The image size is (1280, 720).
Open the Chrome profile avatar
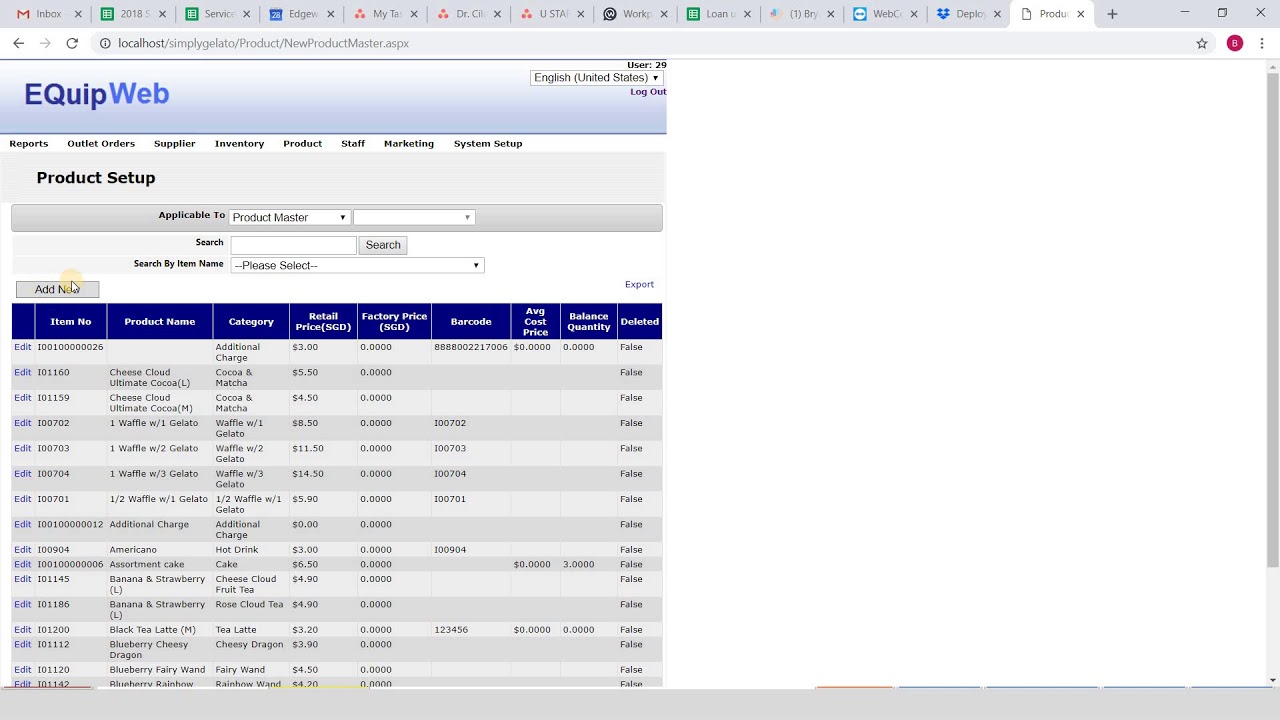coord(1235,43)
